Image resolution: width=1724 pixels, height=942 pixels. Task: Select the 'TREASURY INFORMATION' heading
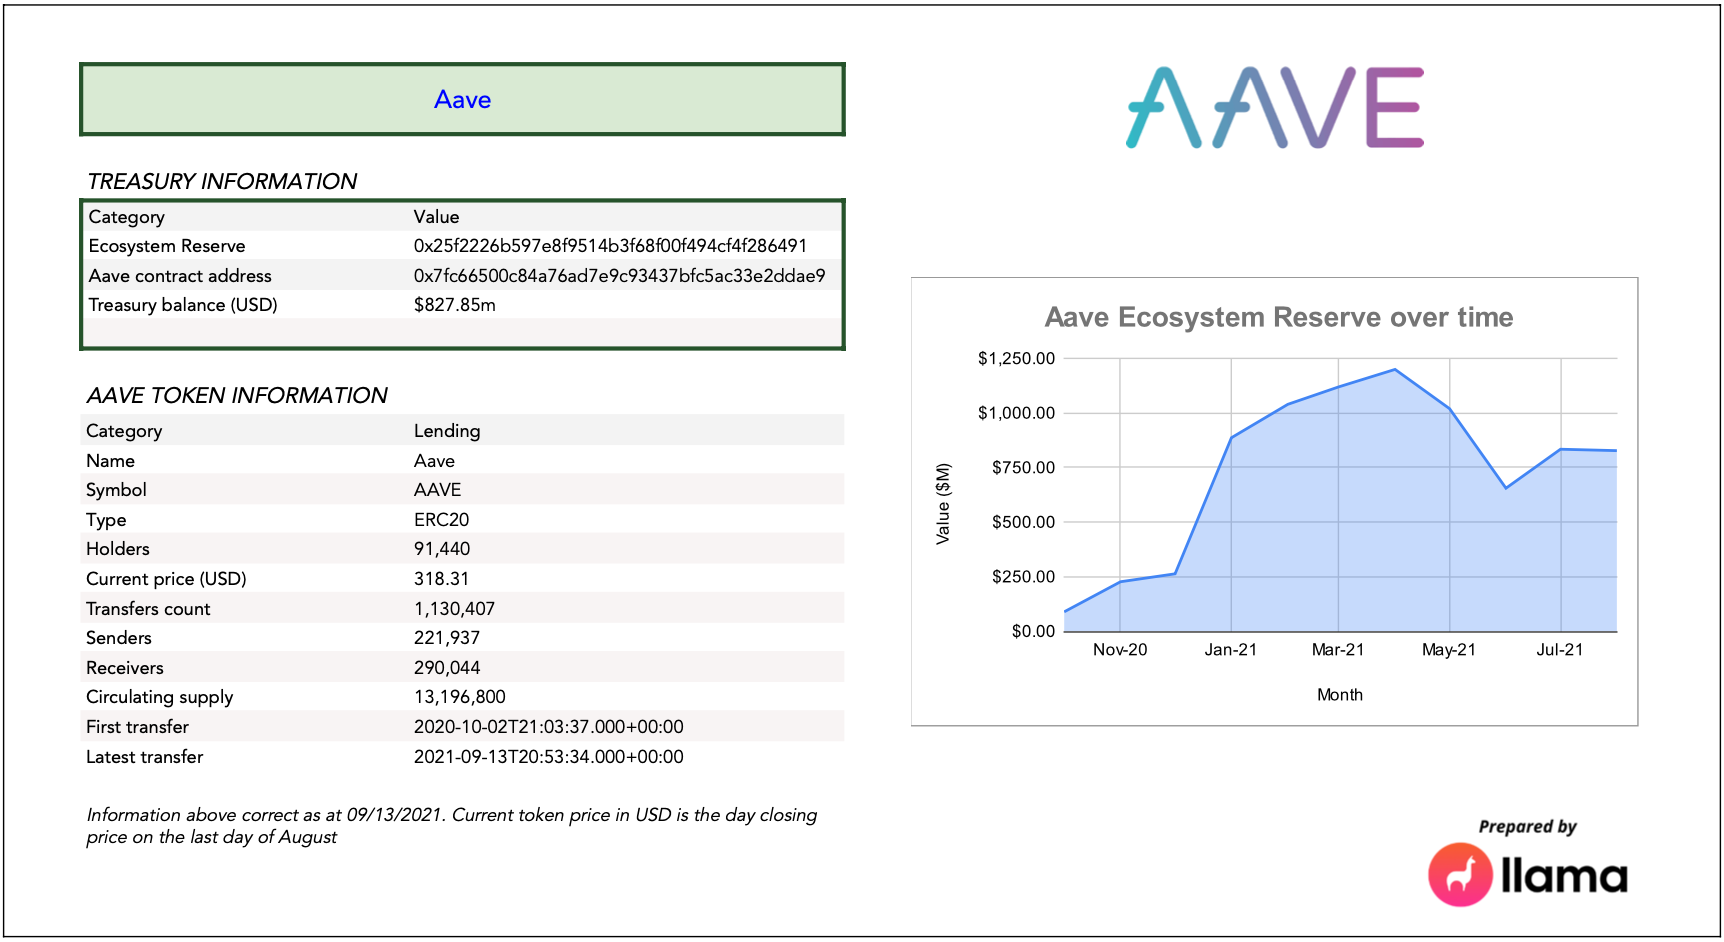[x=222, y=181]
